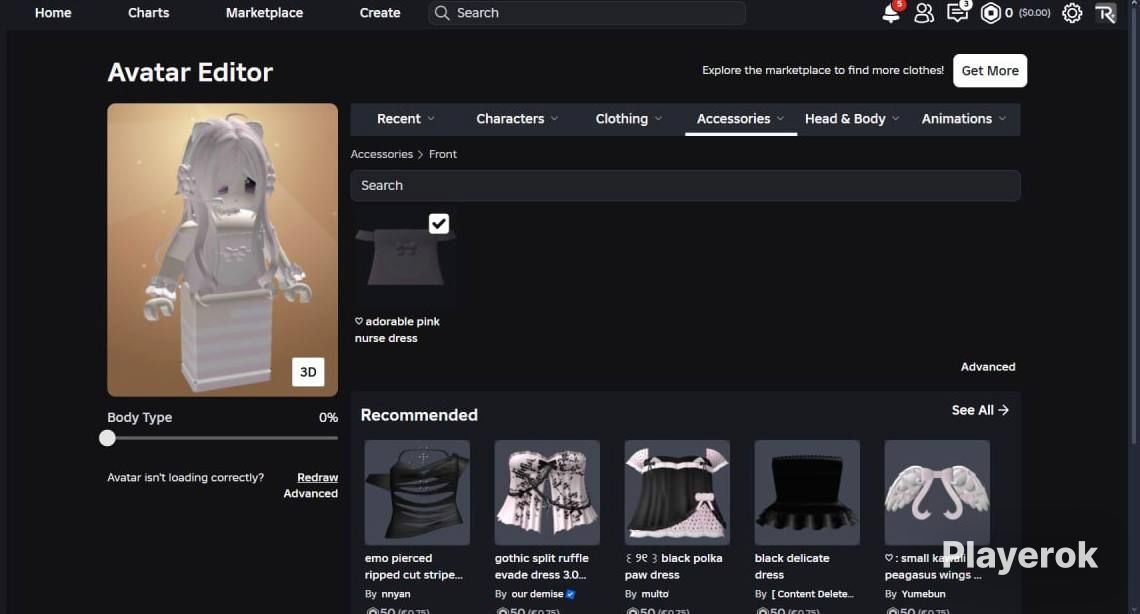The image size is (1140, 614).
Task: Toggle the 3D avatar view button
Action: (308, 372)
